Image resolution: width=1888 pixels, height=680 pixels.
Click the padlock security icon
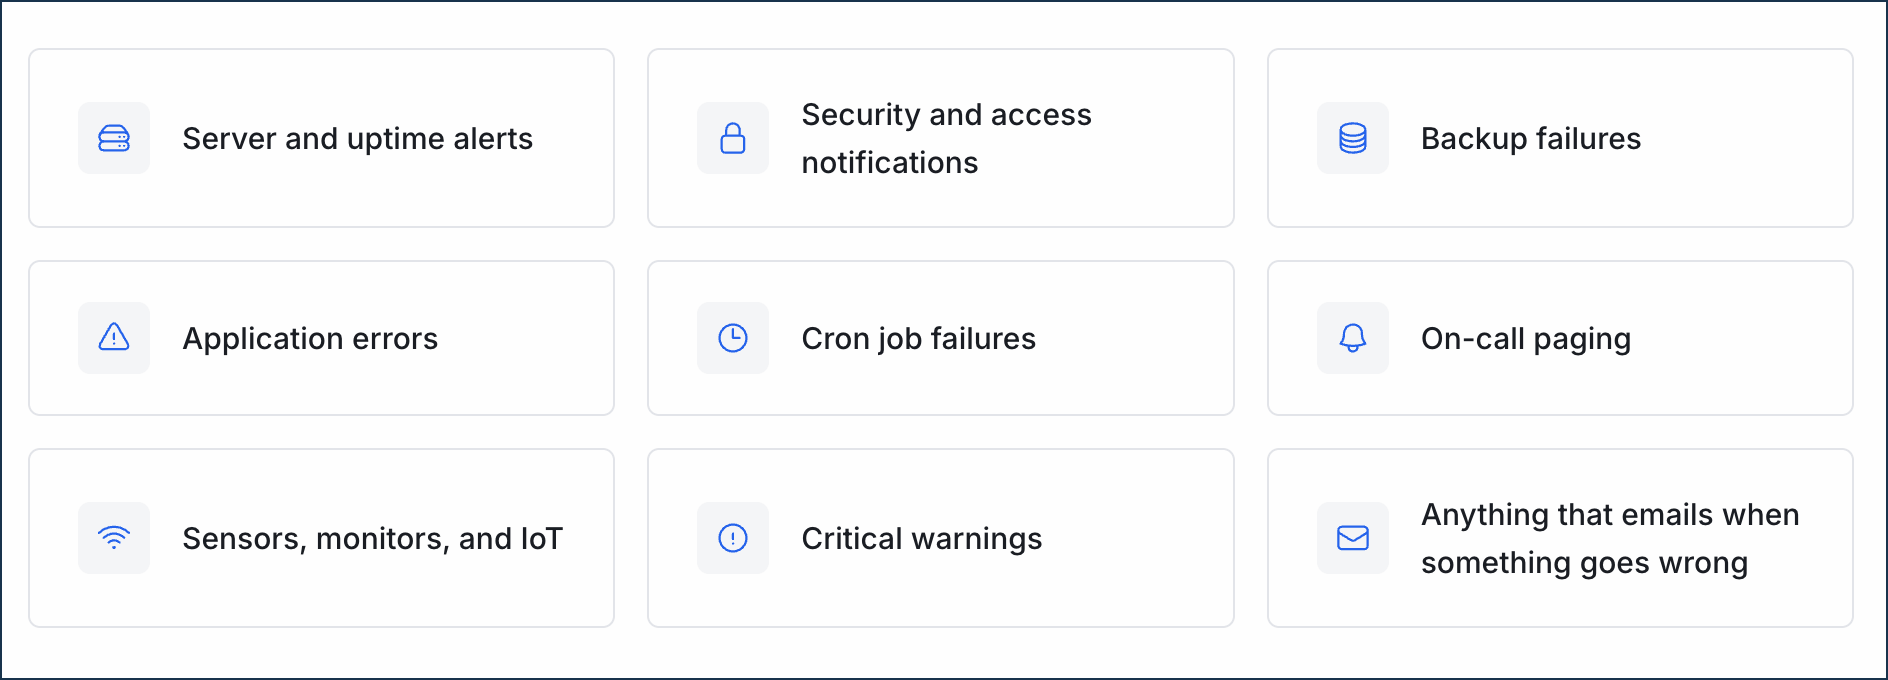coord(732,138)
